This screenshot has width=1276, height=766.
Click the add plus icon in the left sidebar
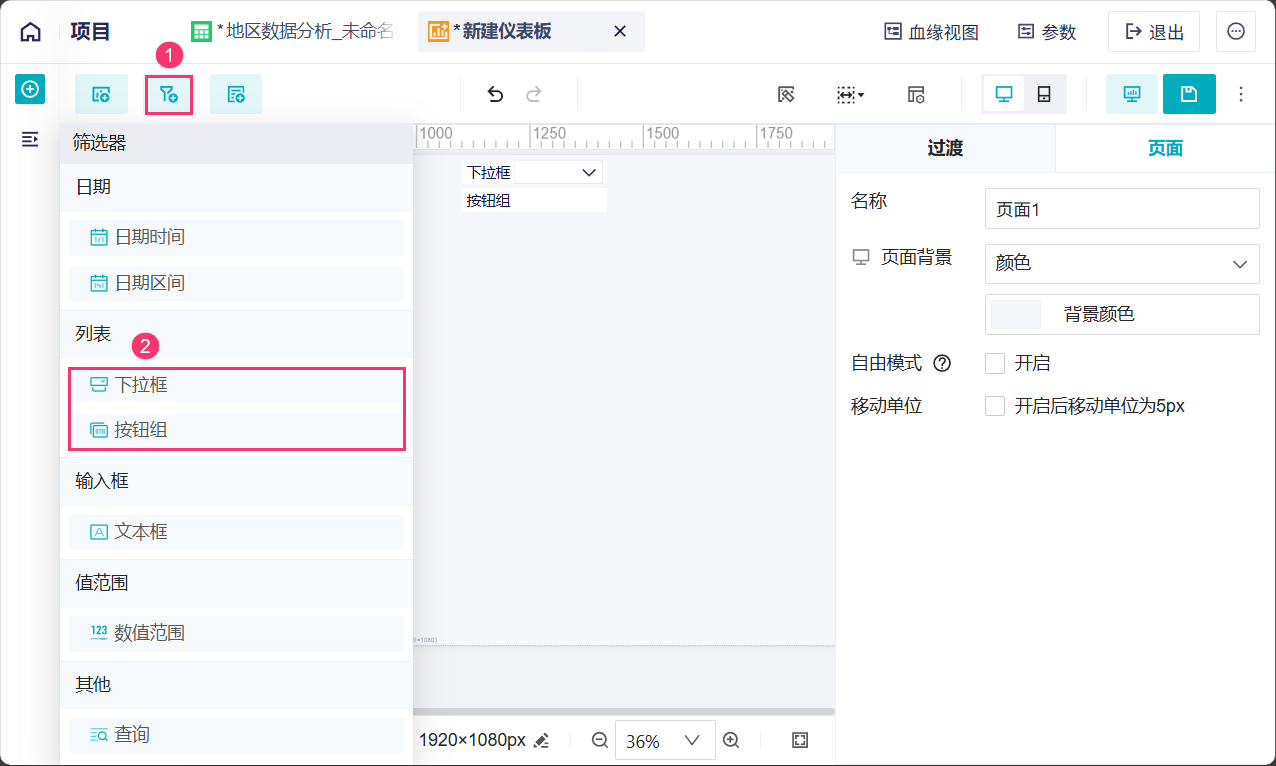tap(30, 90)
